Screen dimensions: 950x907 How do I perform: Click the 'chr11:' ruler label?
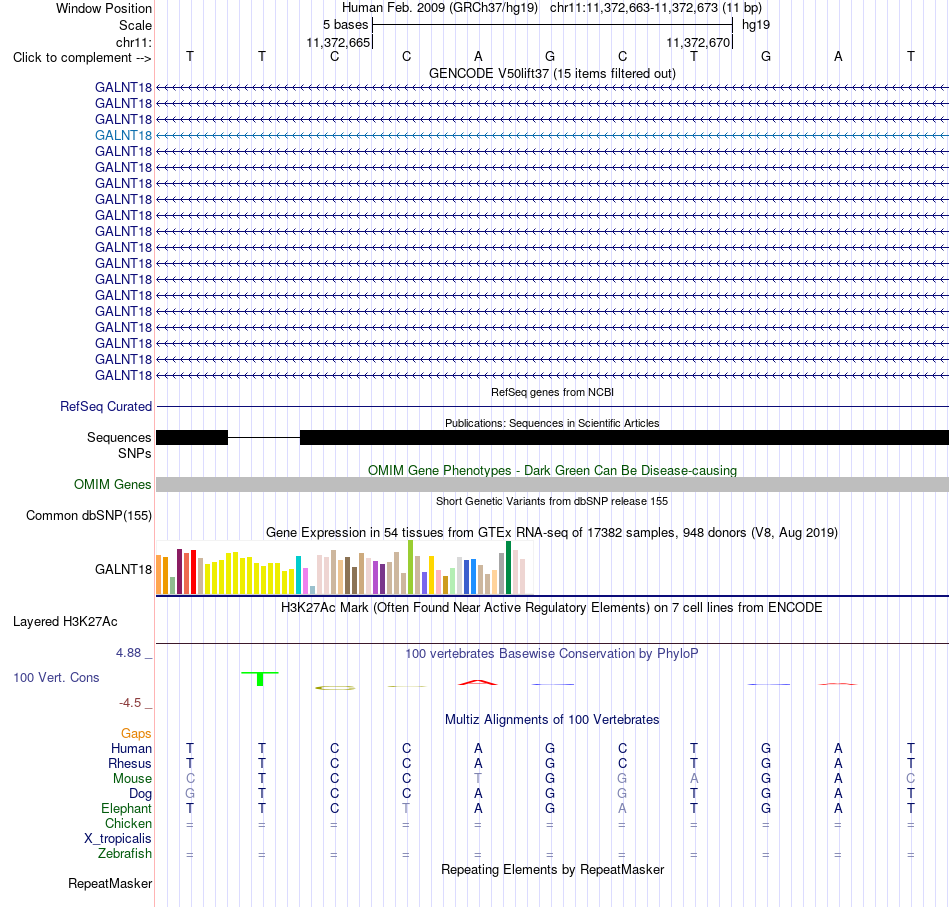click(x=133, y=42)
